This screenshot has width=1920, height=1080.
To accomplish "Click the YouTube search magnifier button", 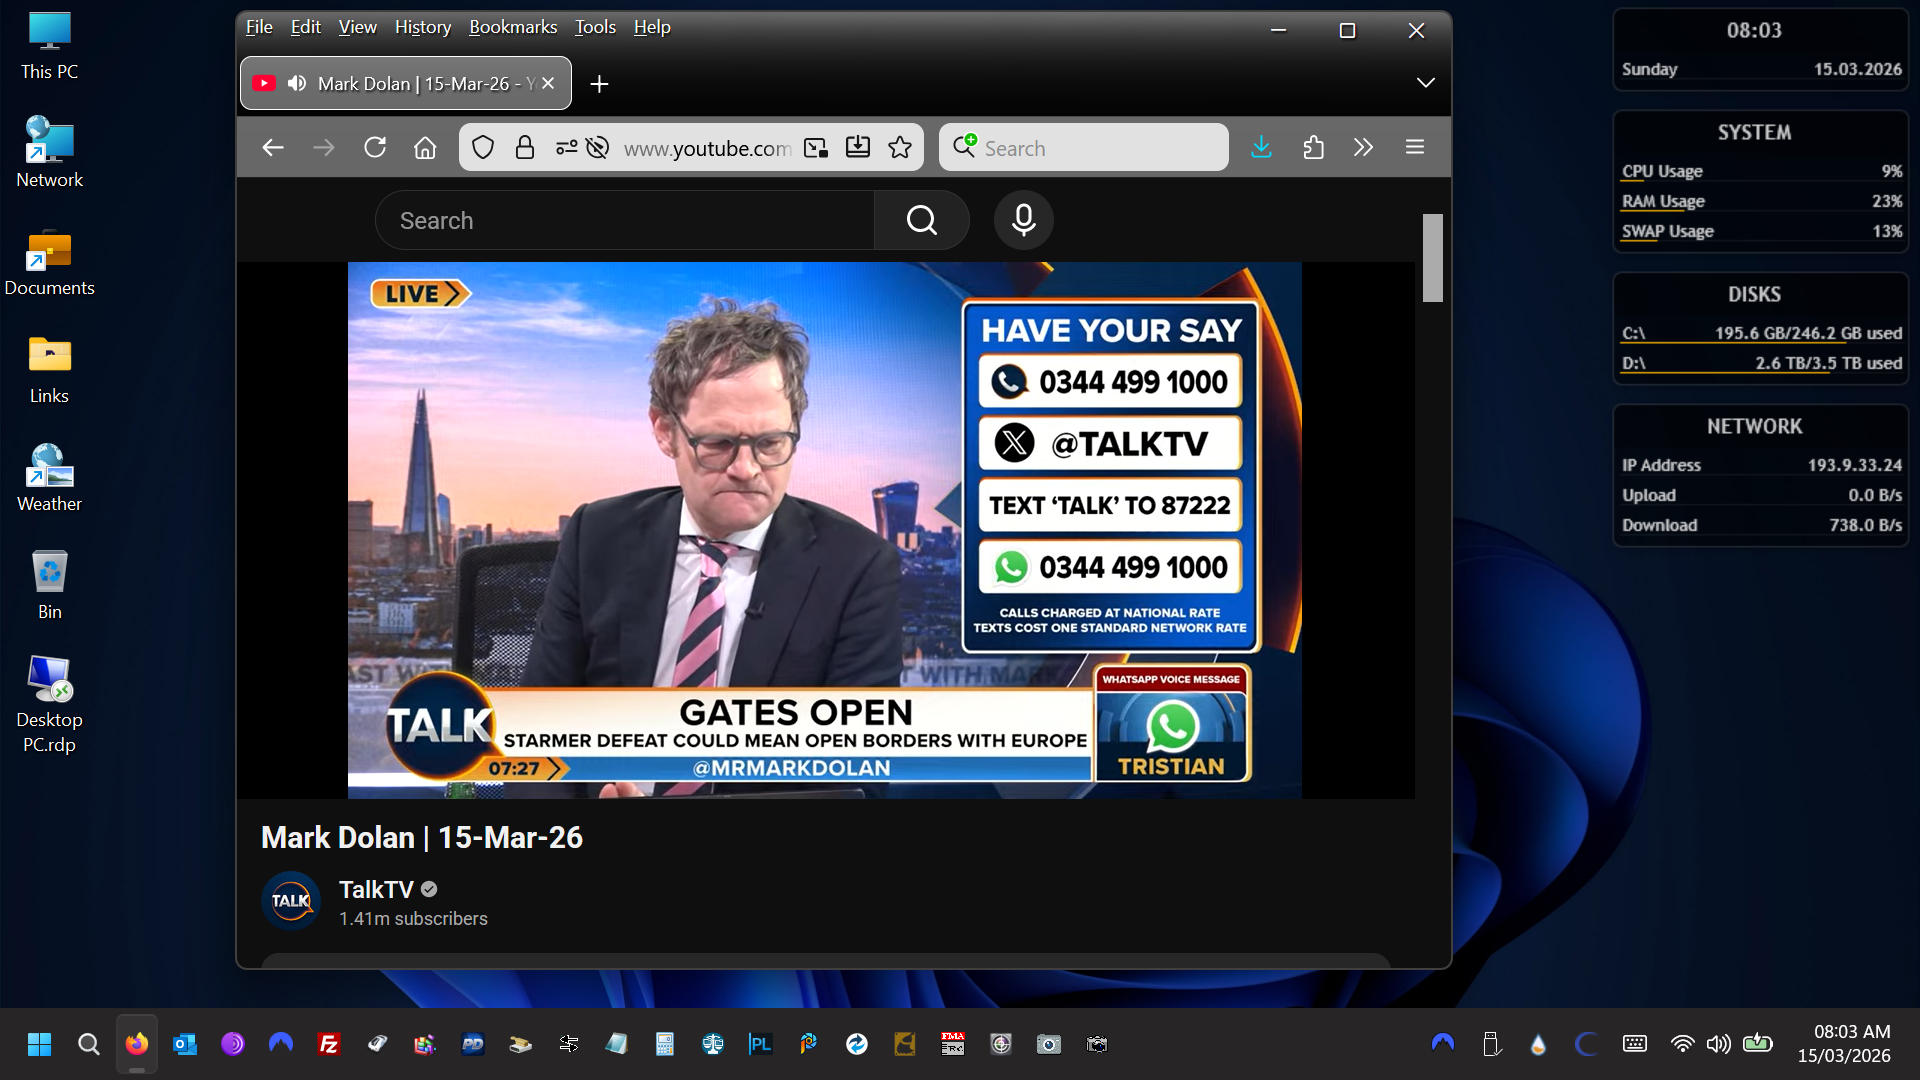I will (921, 220).
